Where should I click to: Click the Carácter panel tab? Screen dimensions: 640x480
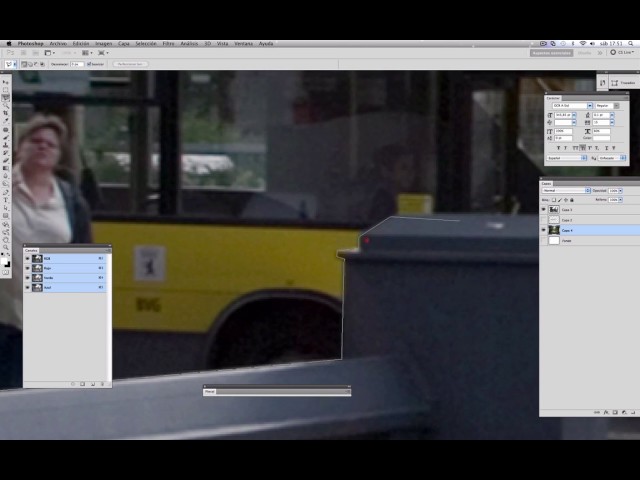553,98
